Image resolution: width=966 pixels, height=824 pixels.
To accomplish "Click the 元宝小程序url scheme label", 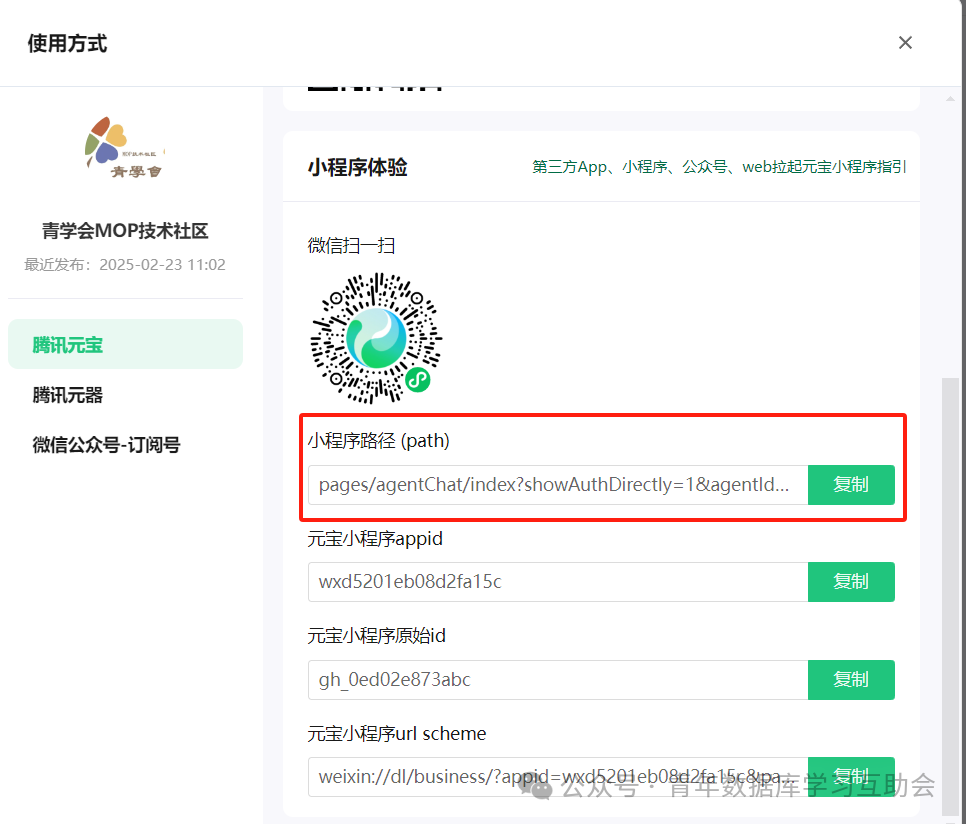I will pos(397,733).
